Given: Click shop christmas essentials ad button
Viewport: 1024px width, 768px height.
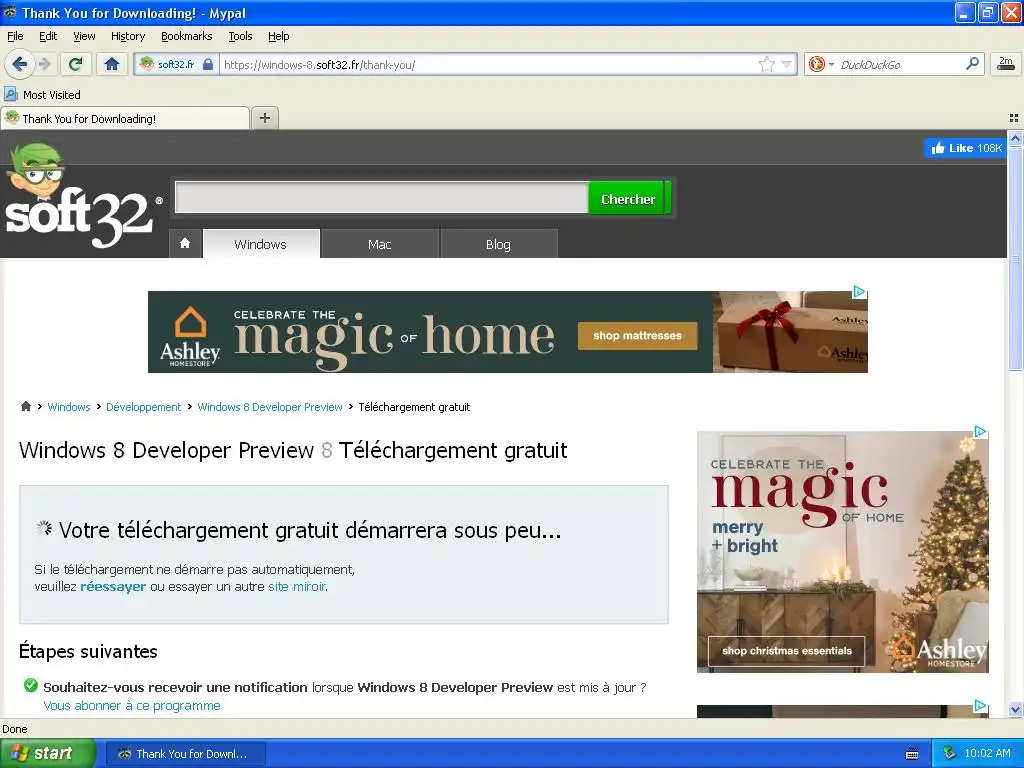Looking at the screenshot, I should (x=787, y=650).
